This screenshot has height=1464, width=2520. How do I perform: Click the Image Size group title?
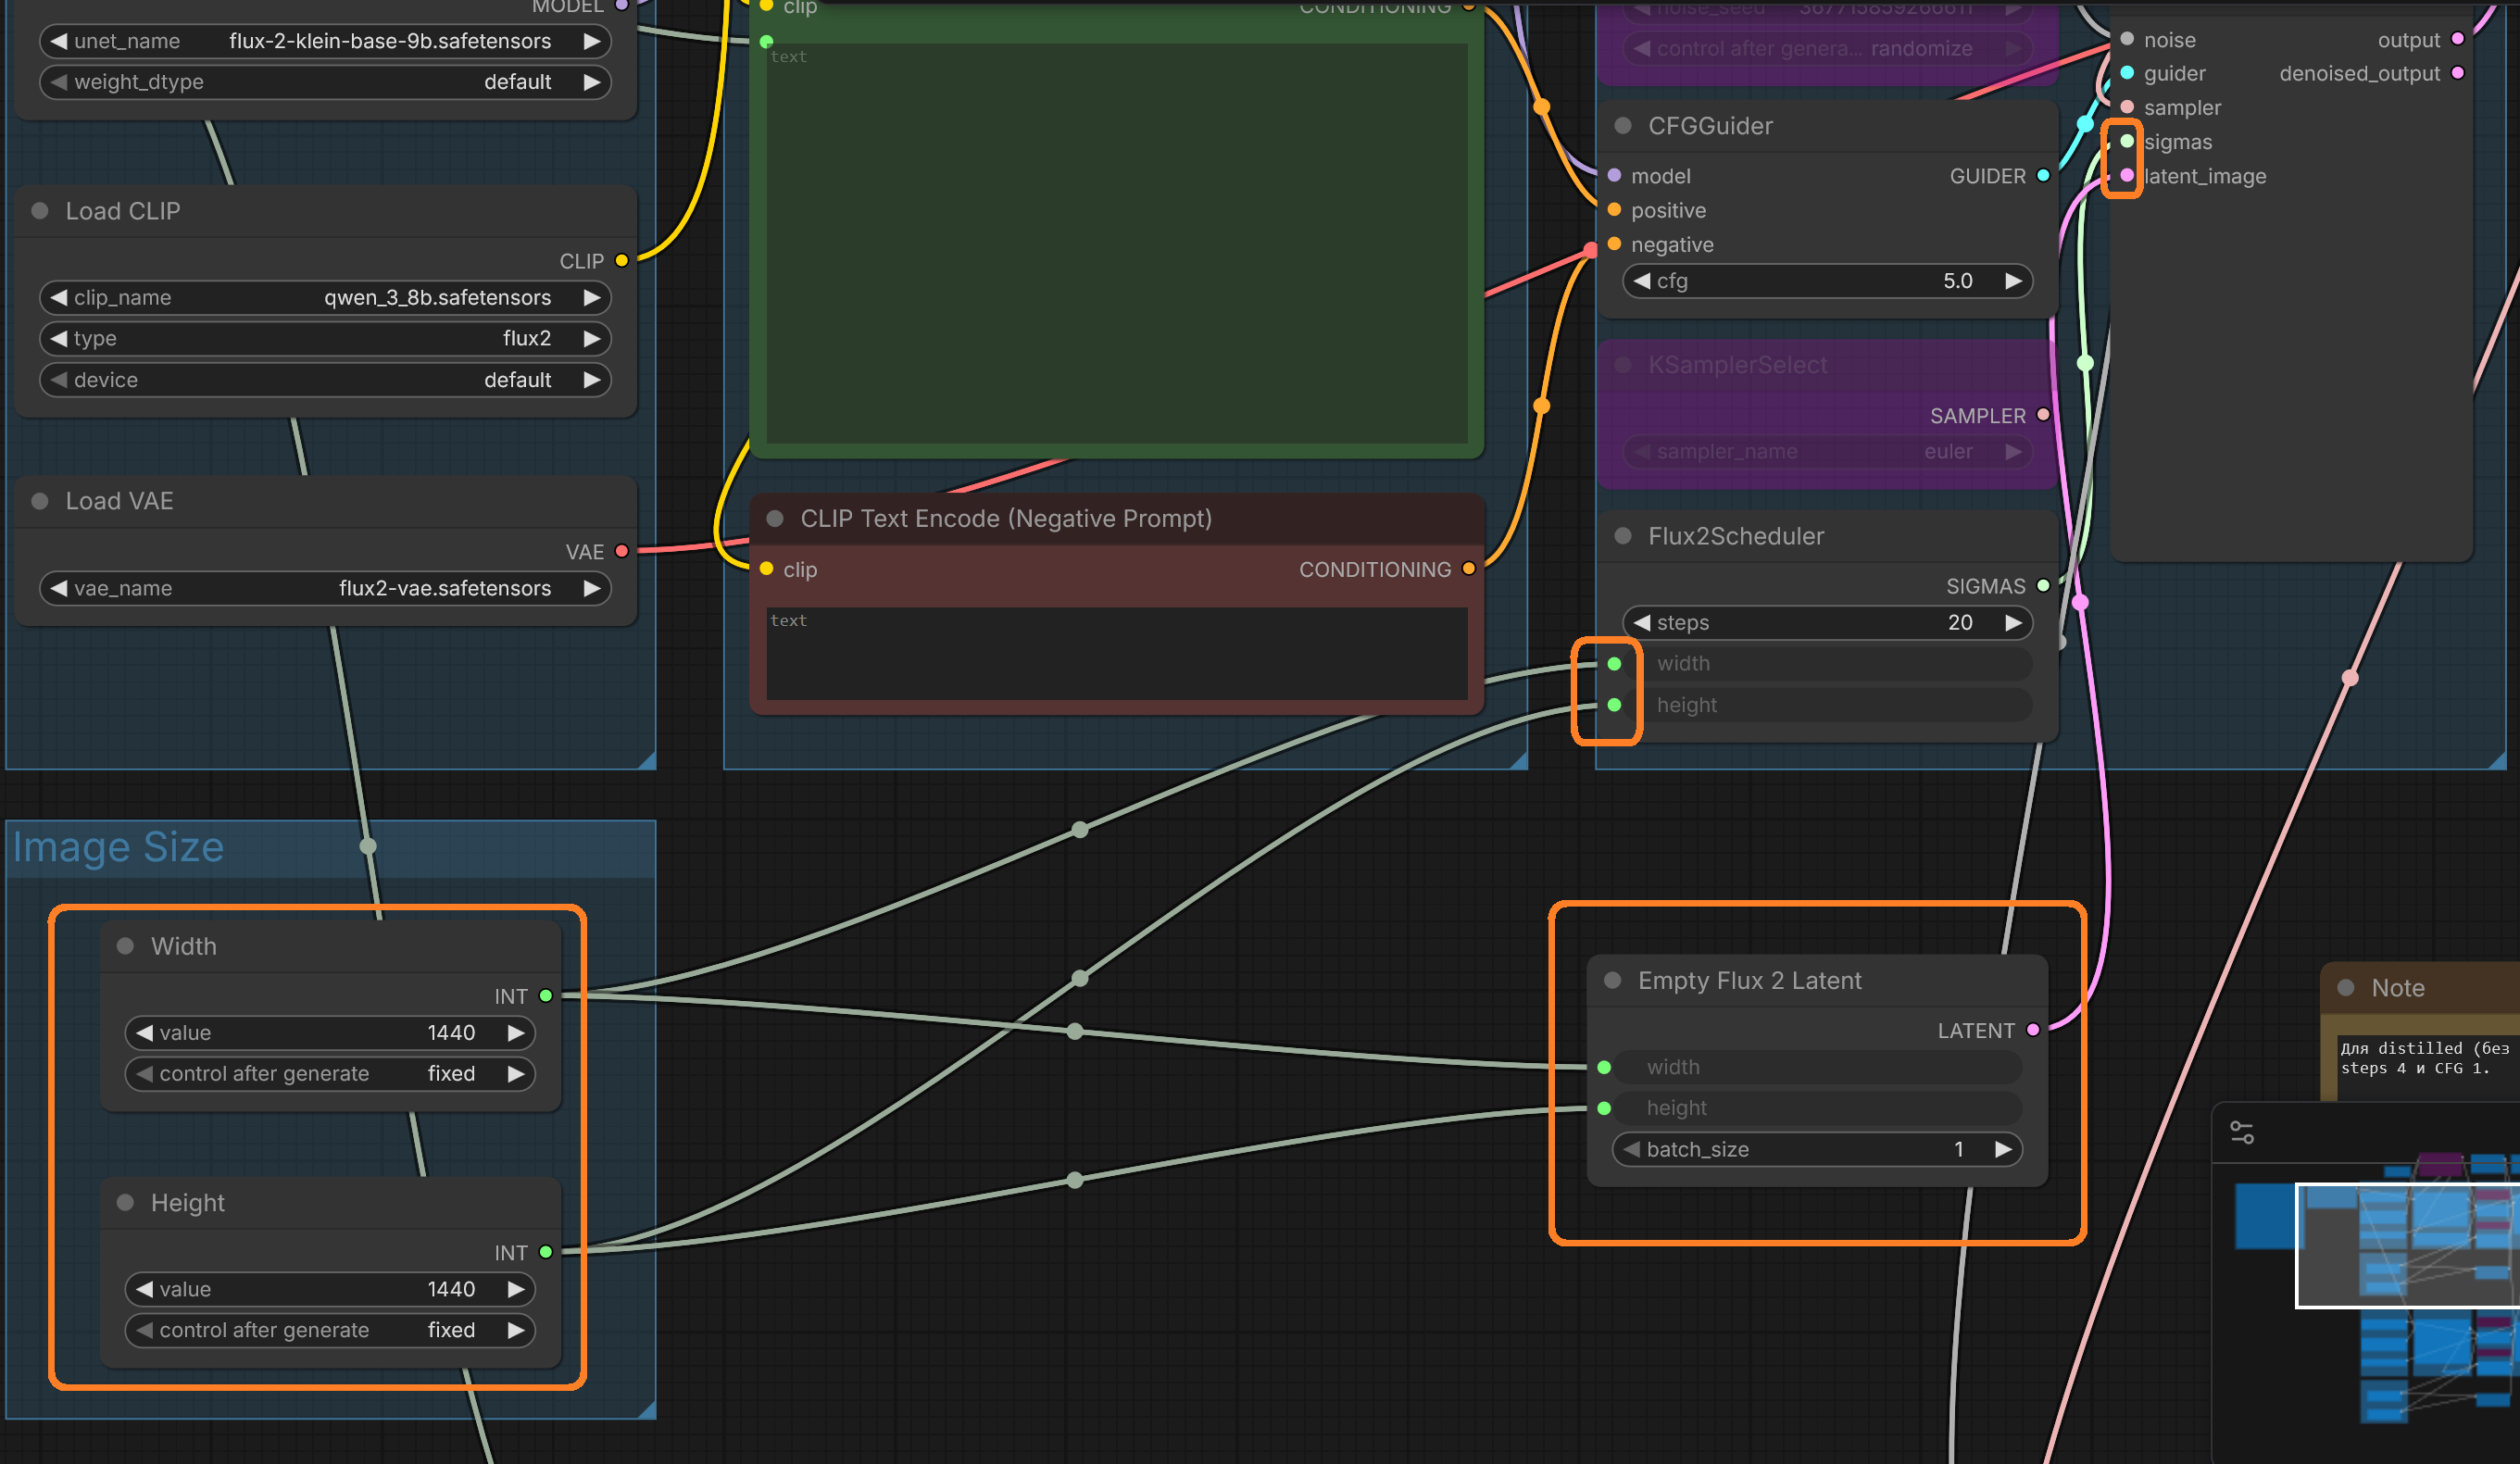click(118, 847)
